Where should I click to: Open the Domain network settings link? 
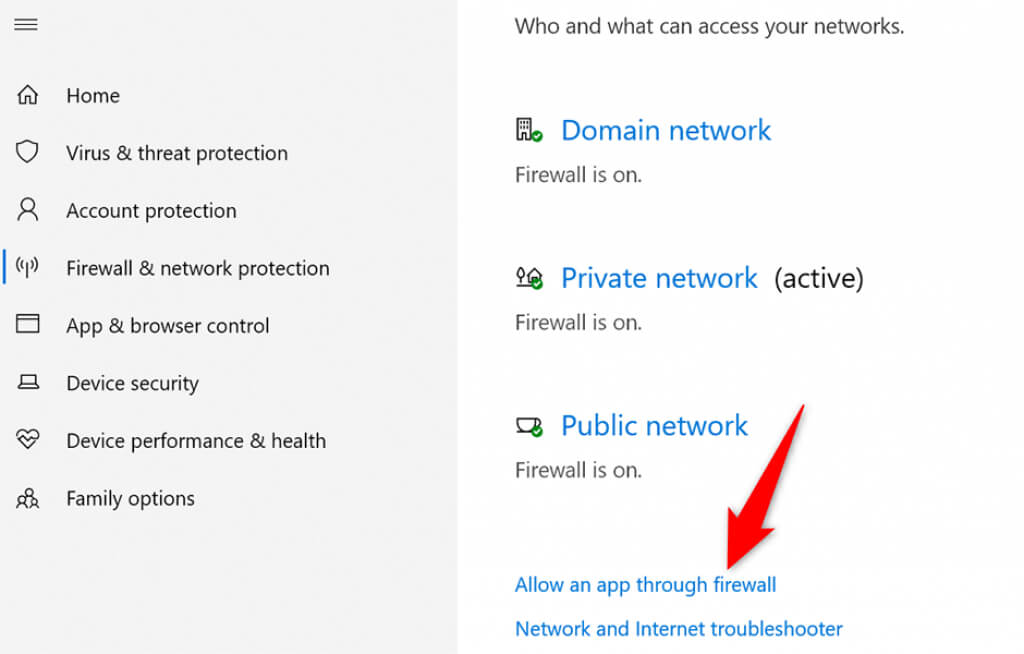pyautogui.click(x=666, y=130)
